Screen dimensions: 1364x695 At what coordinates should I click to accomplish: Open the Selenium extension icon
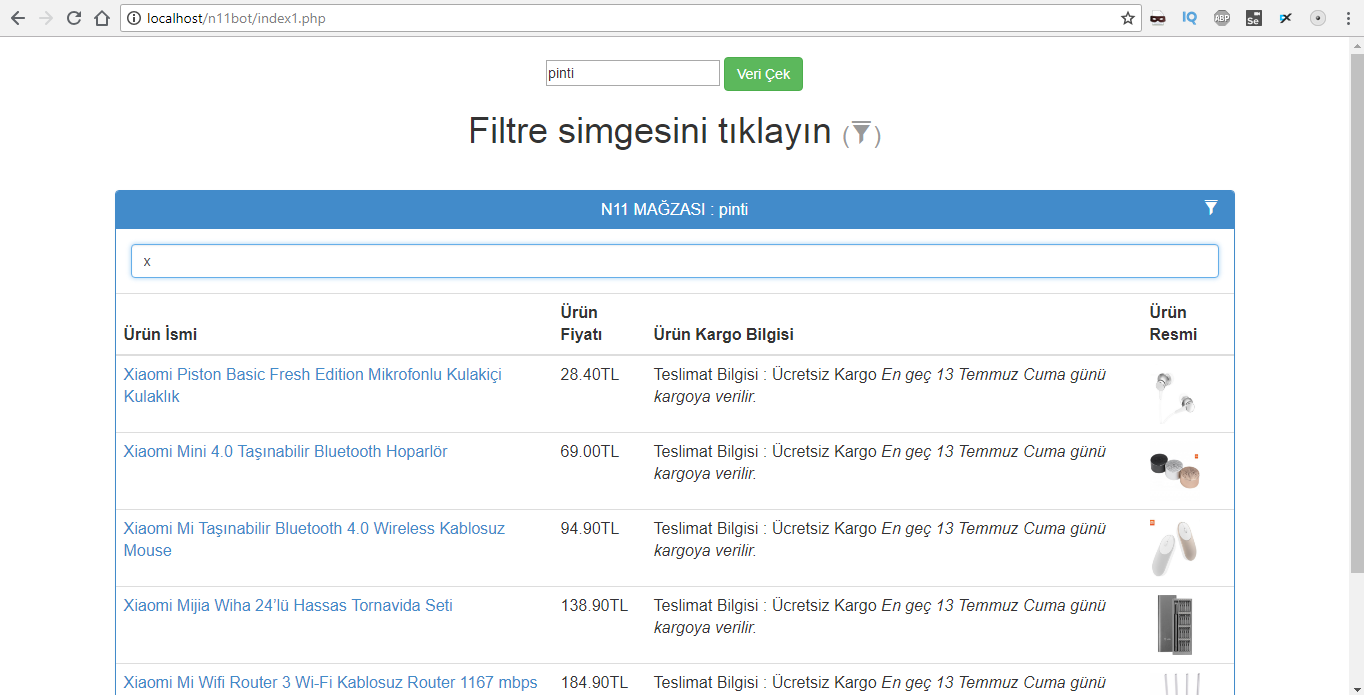coord(1254,18)
